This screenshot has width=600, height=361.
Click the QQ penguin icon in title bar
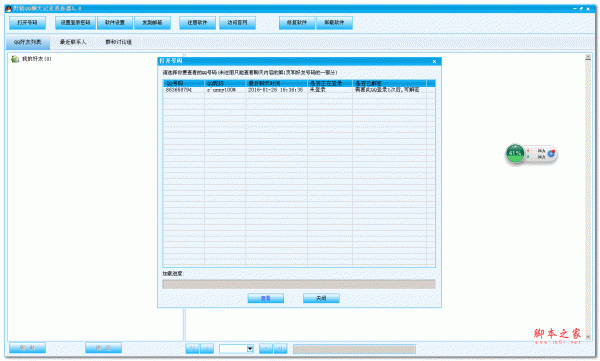(x=8, y=8)
